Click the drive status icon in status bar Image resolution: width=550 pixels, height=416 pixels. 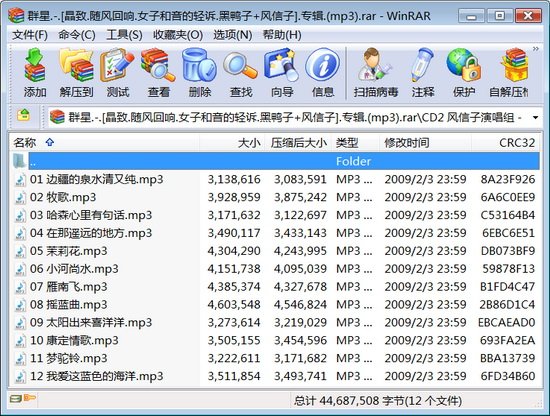[16, 398]
